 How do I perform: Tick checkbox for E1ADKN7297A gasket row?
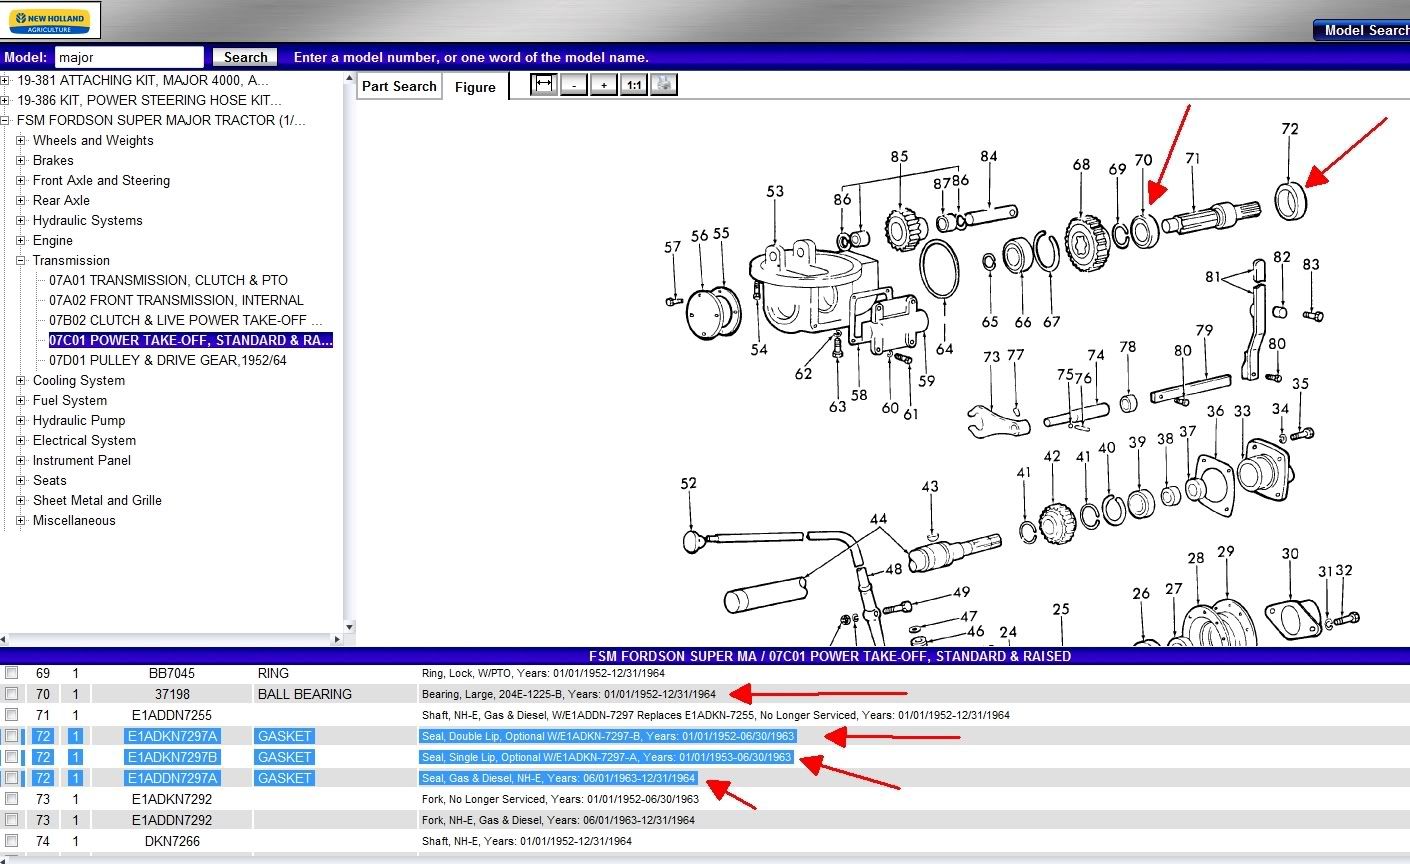click(x=11, y=736)
